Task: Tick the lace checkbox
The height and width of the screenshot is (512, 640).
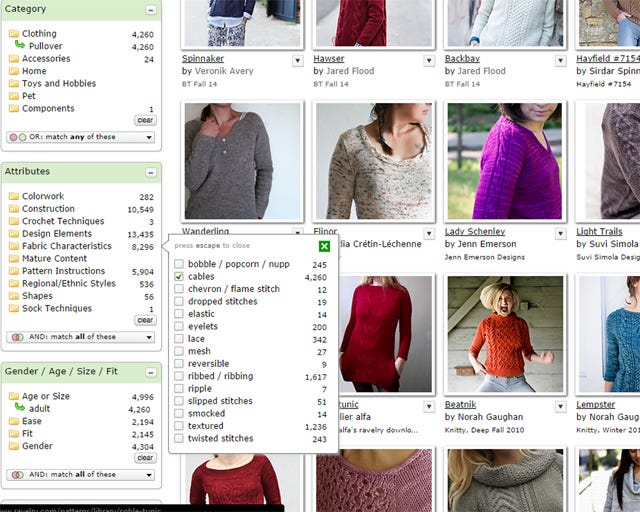Action: point(179,338)
